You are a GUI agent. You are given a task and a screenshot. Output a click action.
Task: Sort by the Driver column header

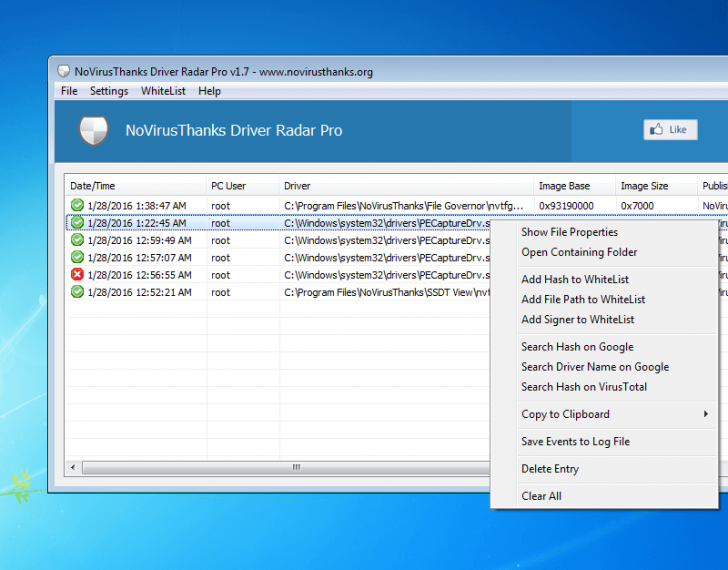pos(406,186)
